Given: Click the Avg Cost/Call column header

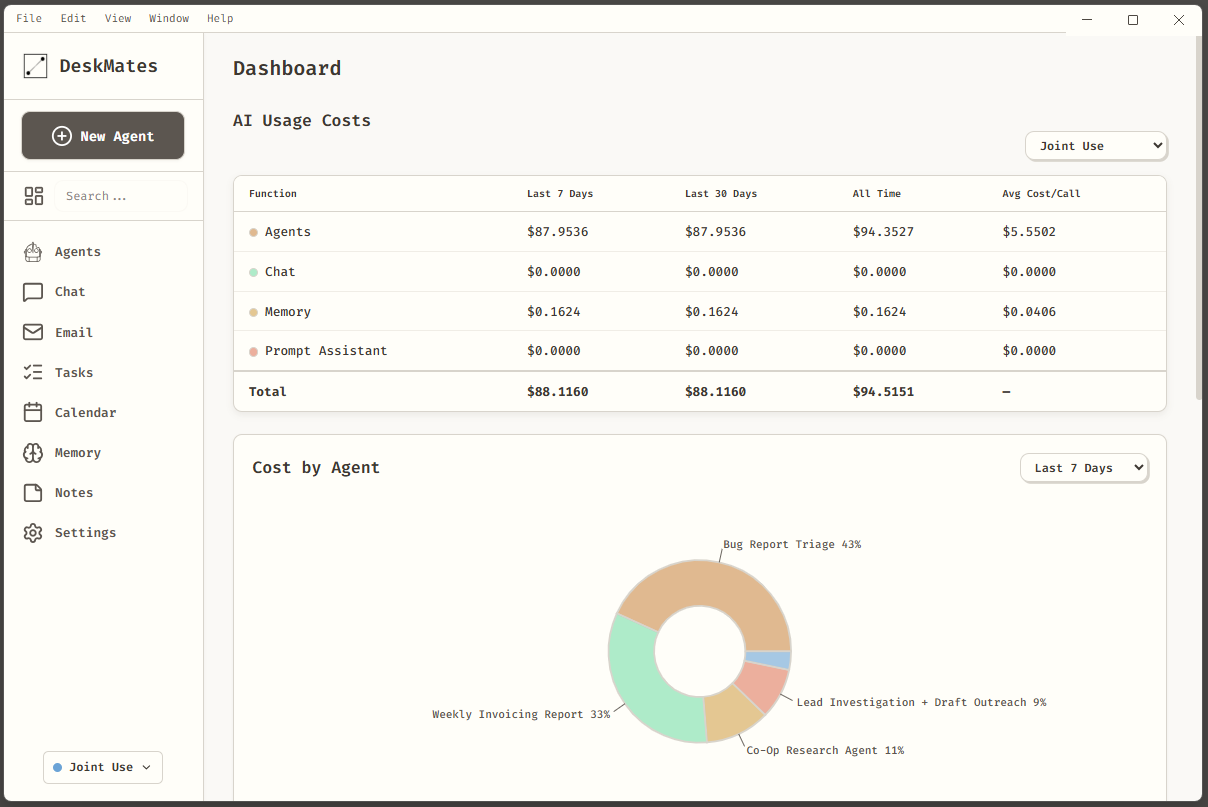Looking at the screenshot, I should pos(1042,194).
